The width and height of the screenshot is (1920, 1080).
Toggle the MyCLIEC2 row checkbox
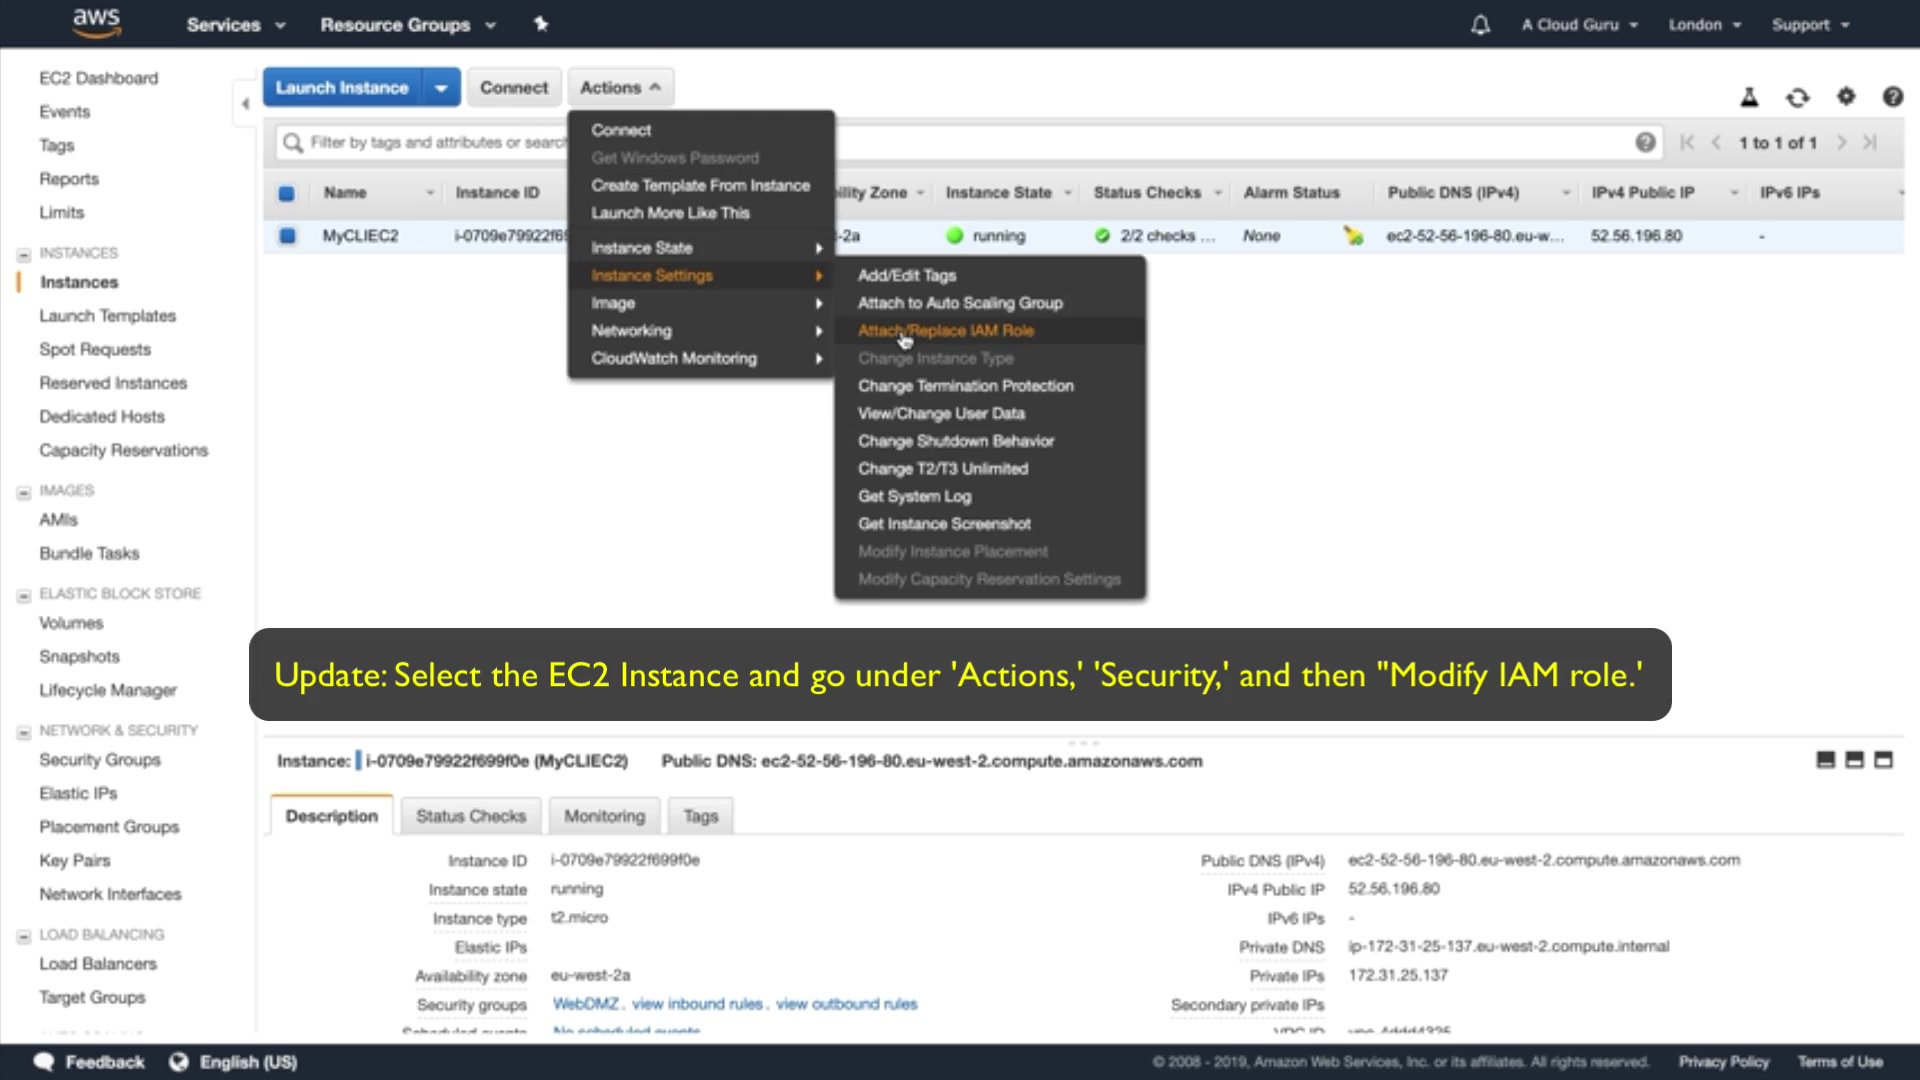[x=287, y=236]
